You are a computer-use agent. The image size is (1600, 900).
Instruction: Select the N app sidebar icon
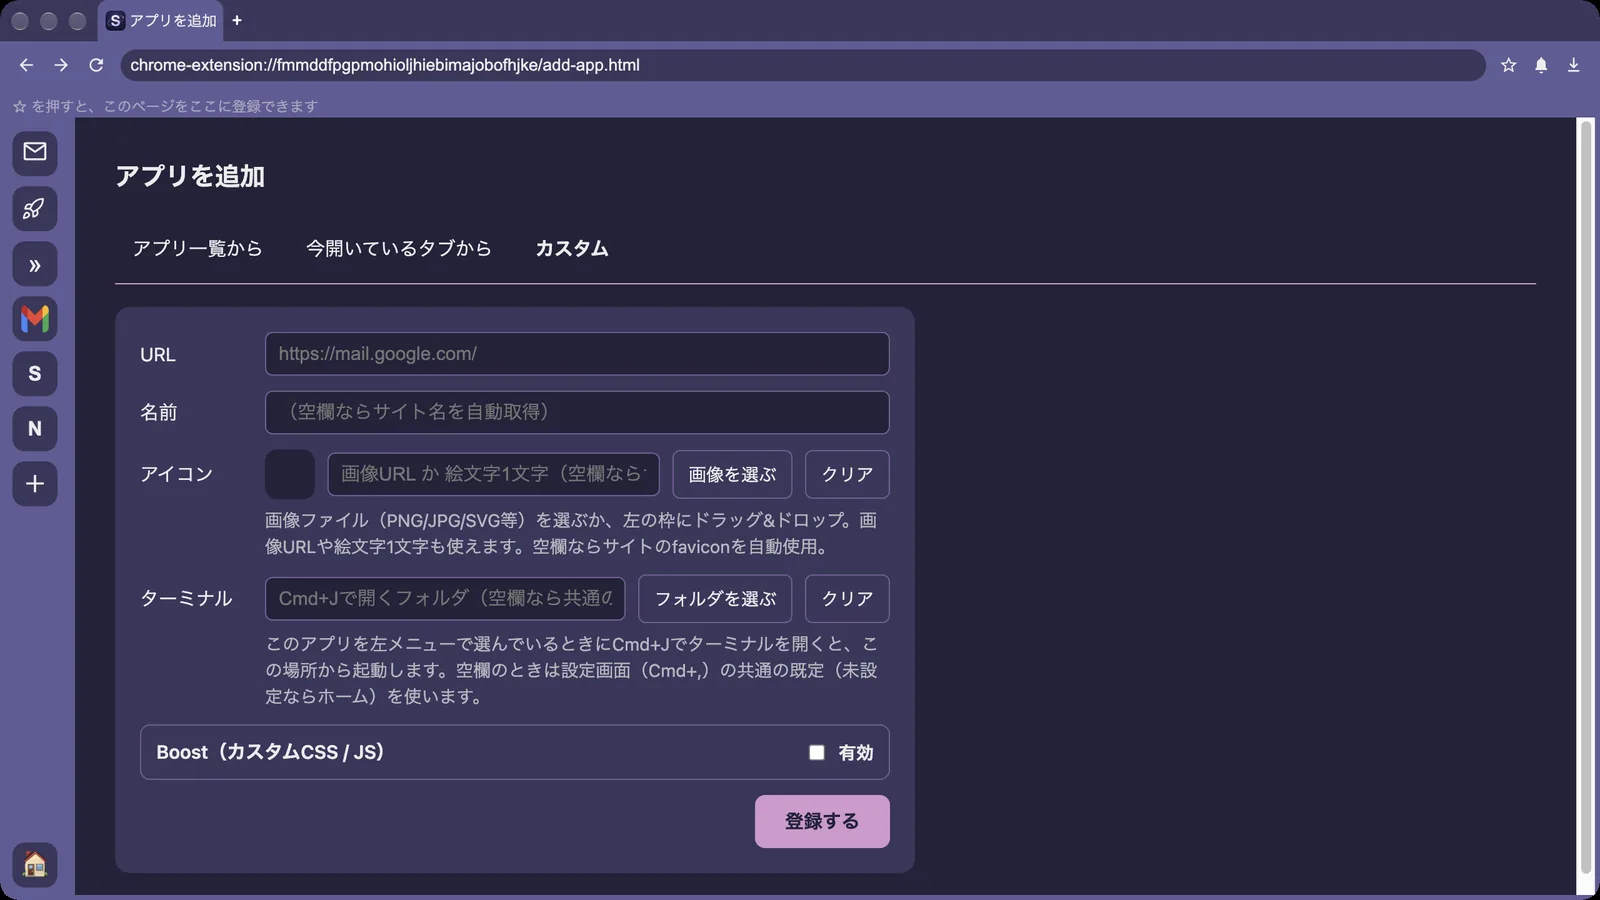click(35, 429)
